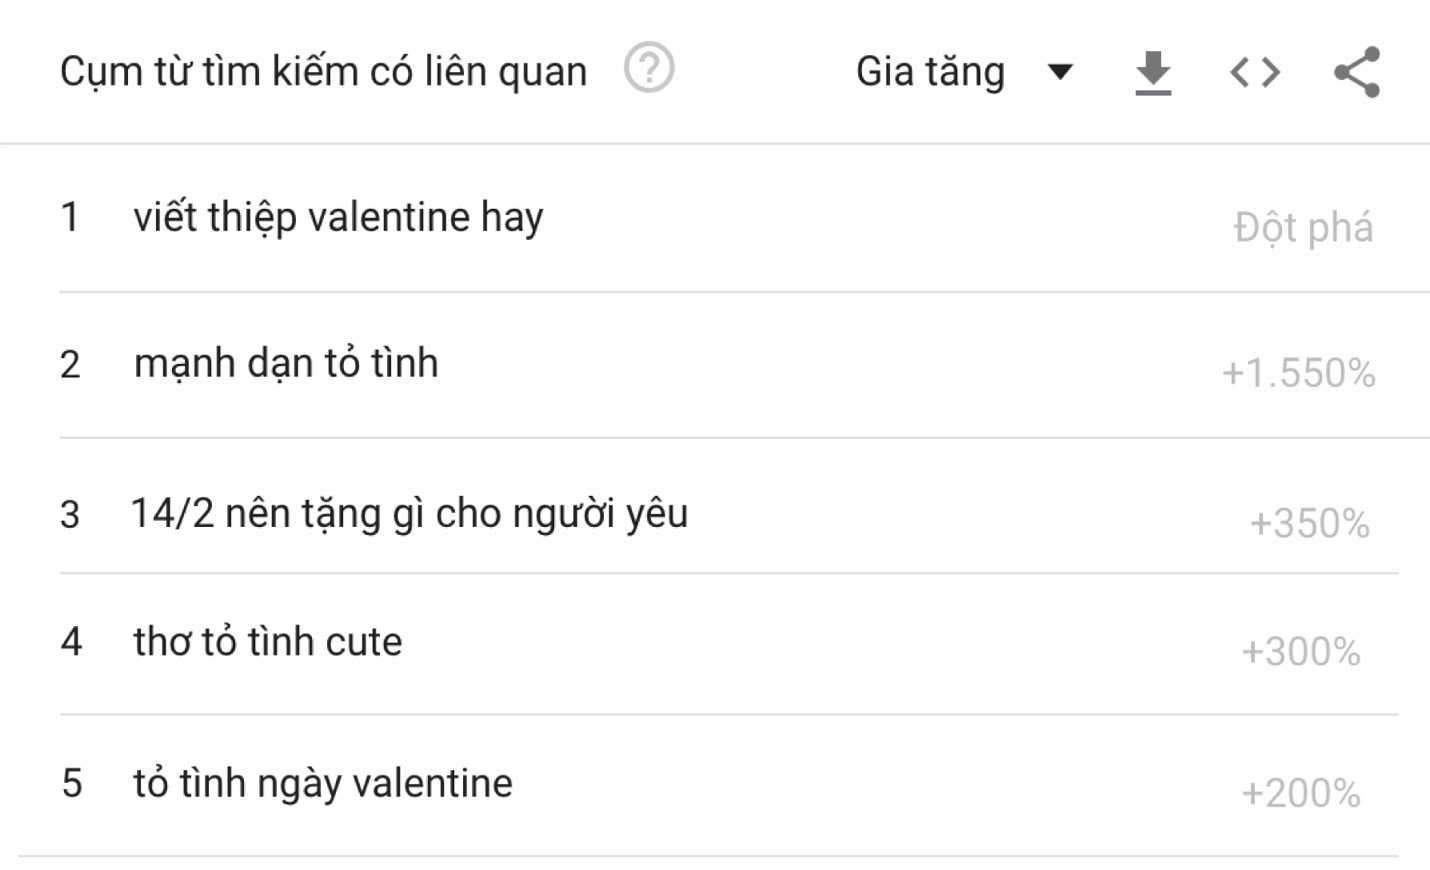Download the related queries data
1430x870 pixels.
click(x=1153, y=73)
